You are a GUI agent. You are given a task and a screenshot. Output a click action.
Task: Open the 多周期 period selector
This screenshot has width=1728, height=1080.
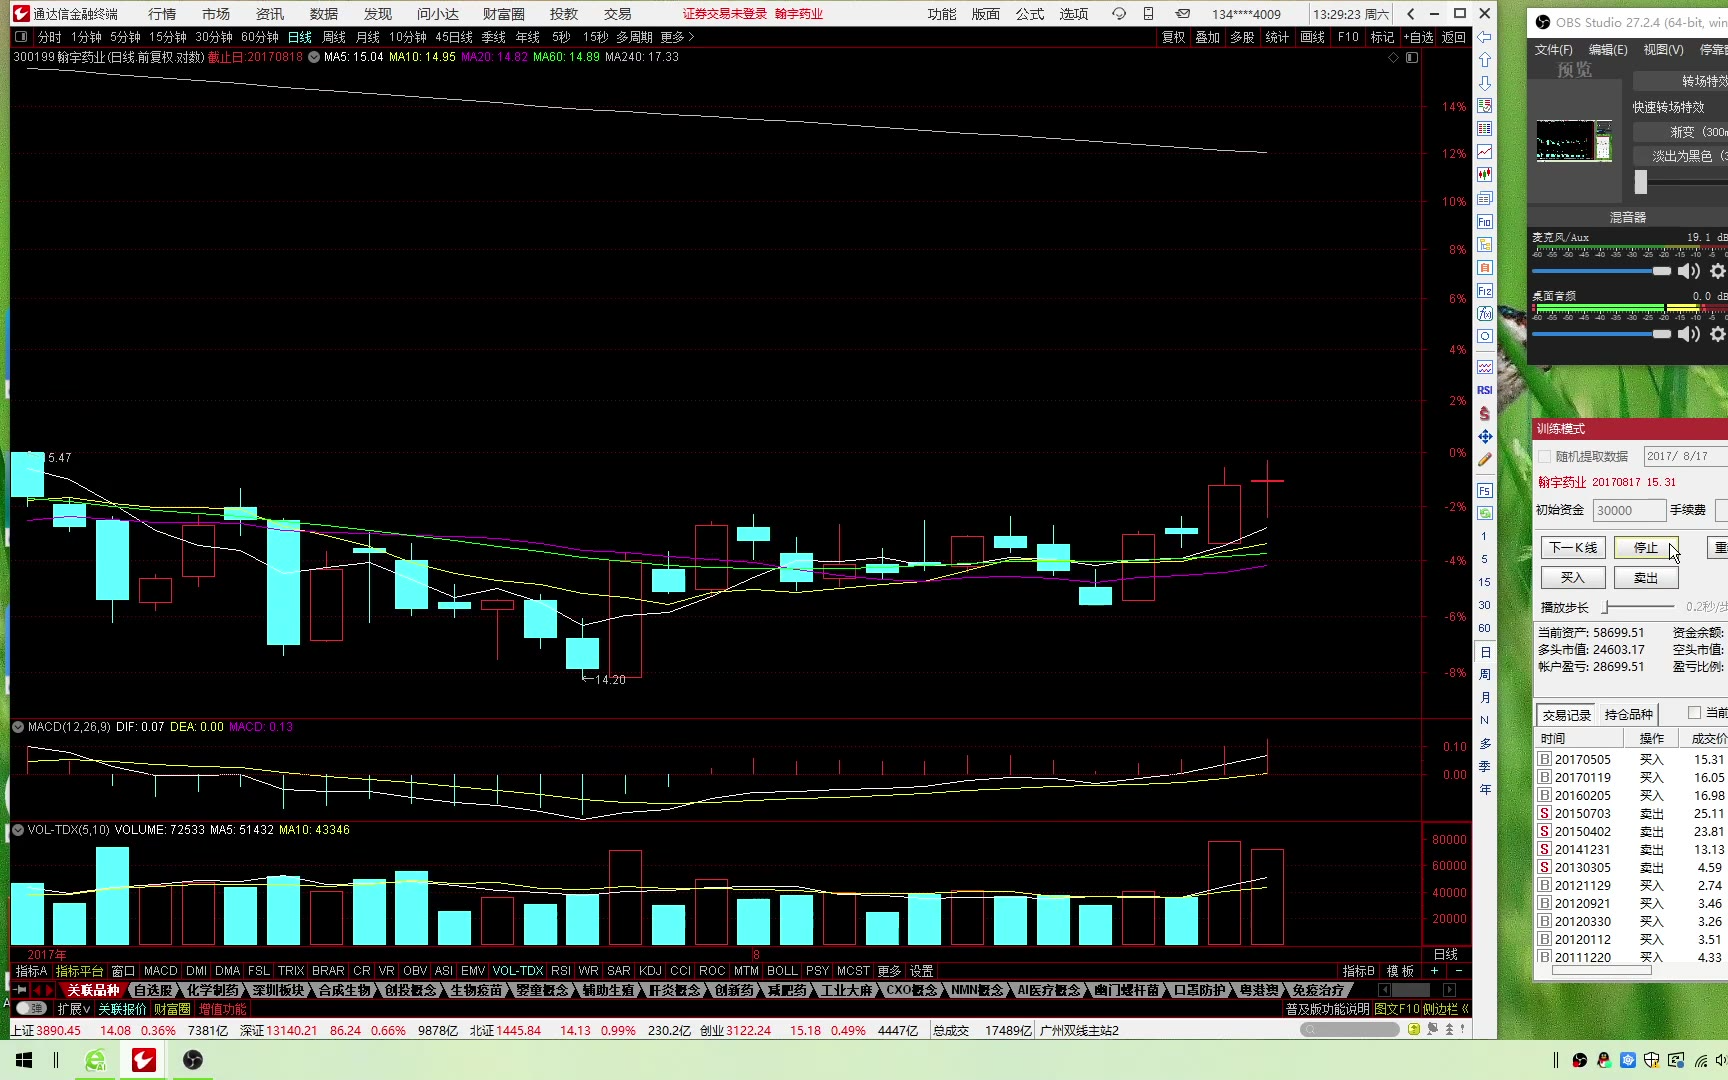tap(634, 37)
